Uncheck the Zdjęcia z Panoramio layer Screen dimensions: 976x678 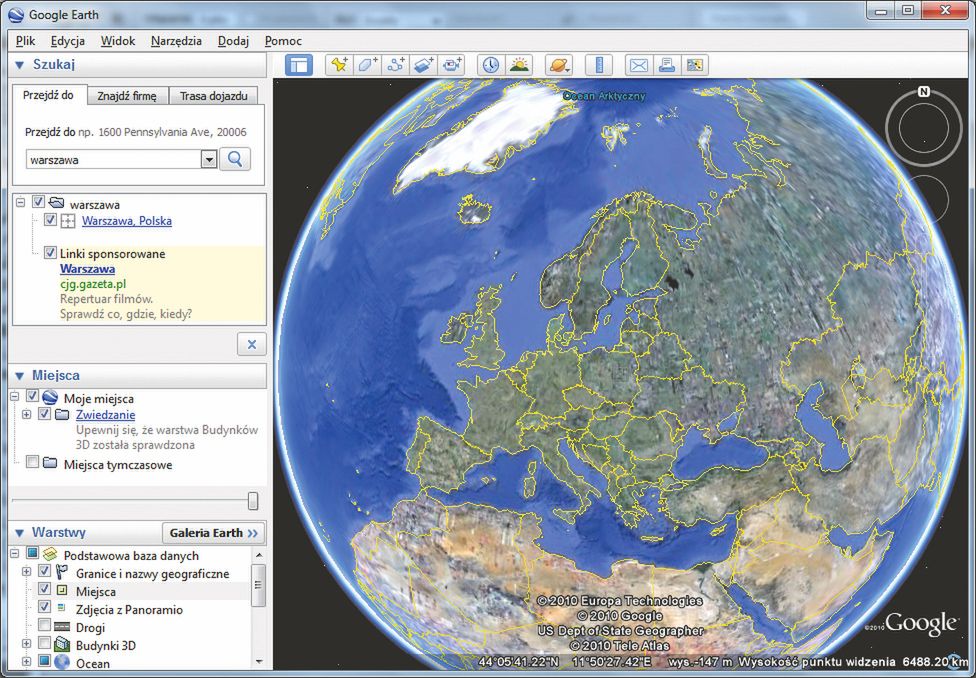pyautogui.click(x=44, y=608)
